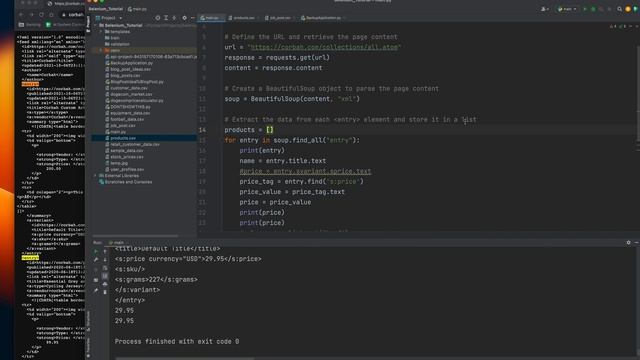
Task: Toggle the Project tool window side tab
Action: 88,24
